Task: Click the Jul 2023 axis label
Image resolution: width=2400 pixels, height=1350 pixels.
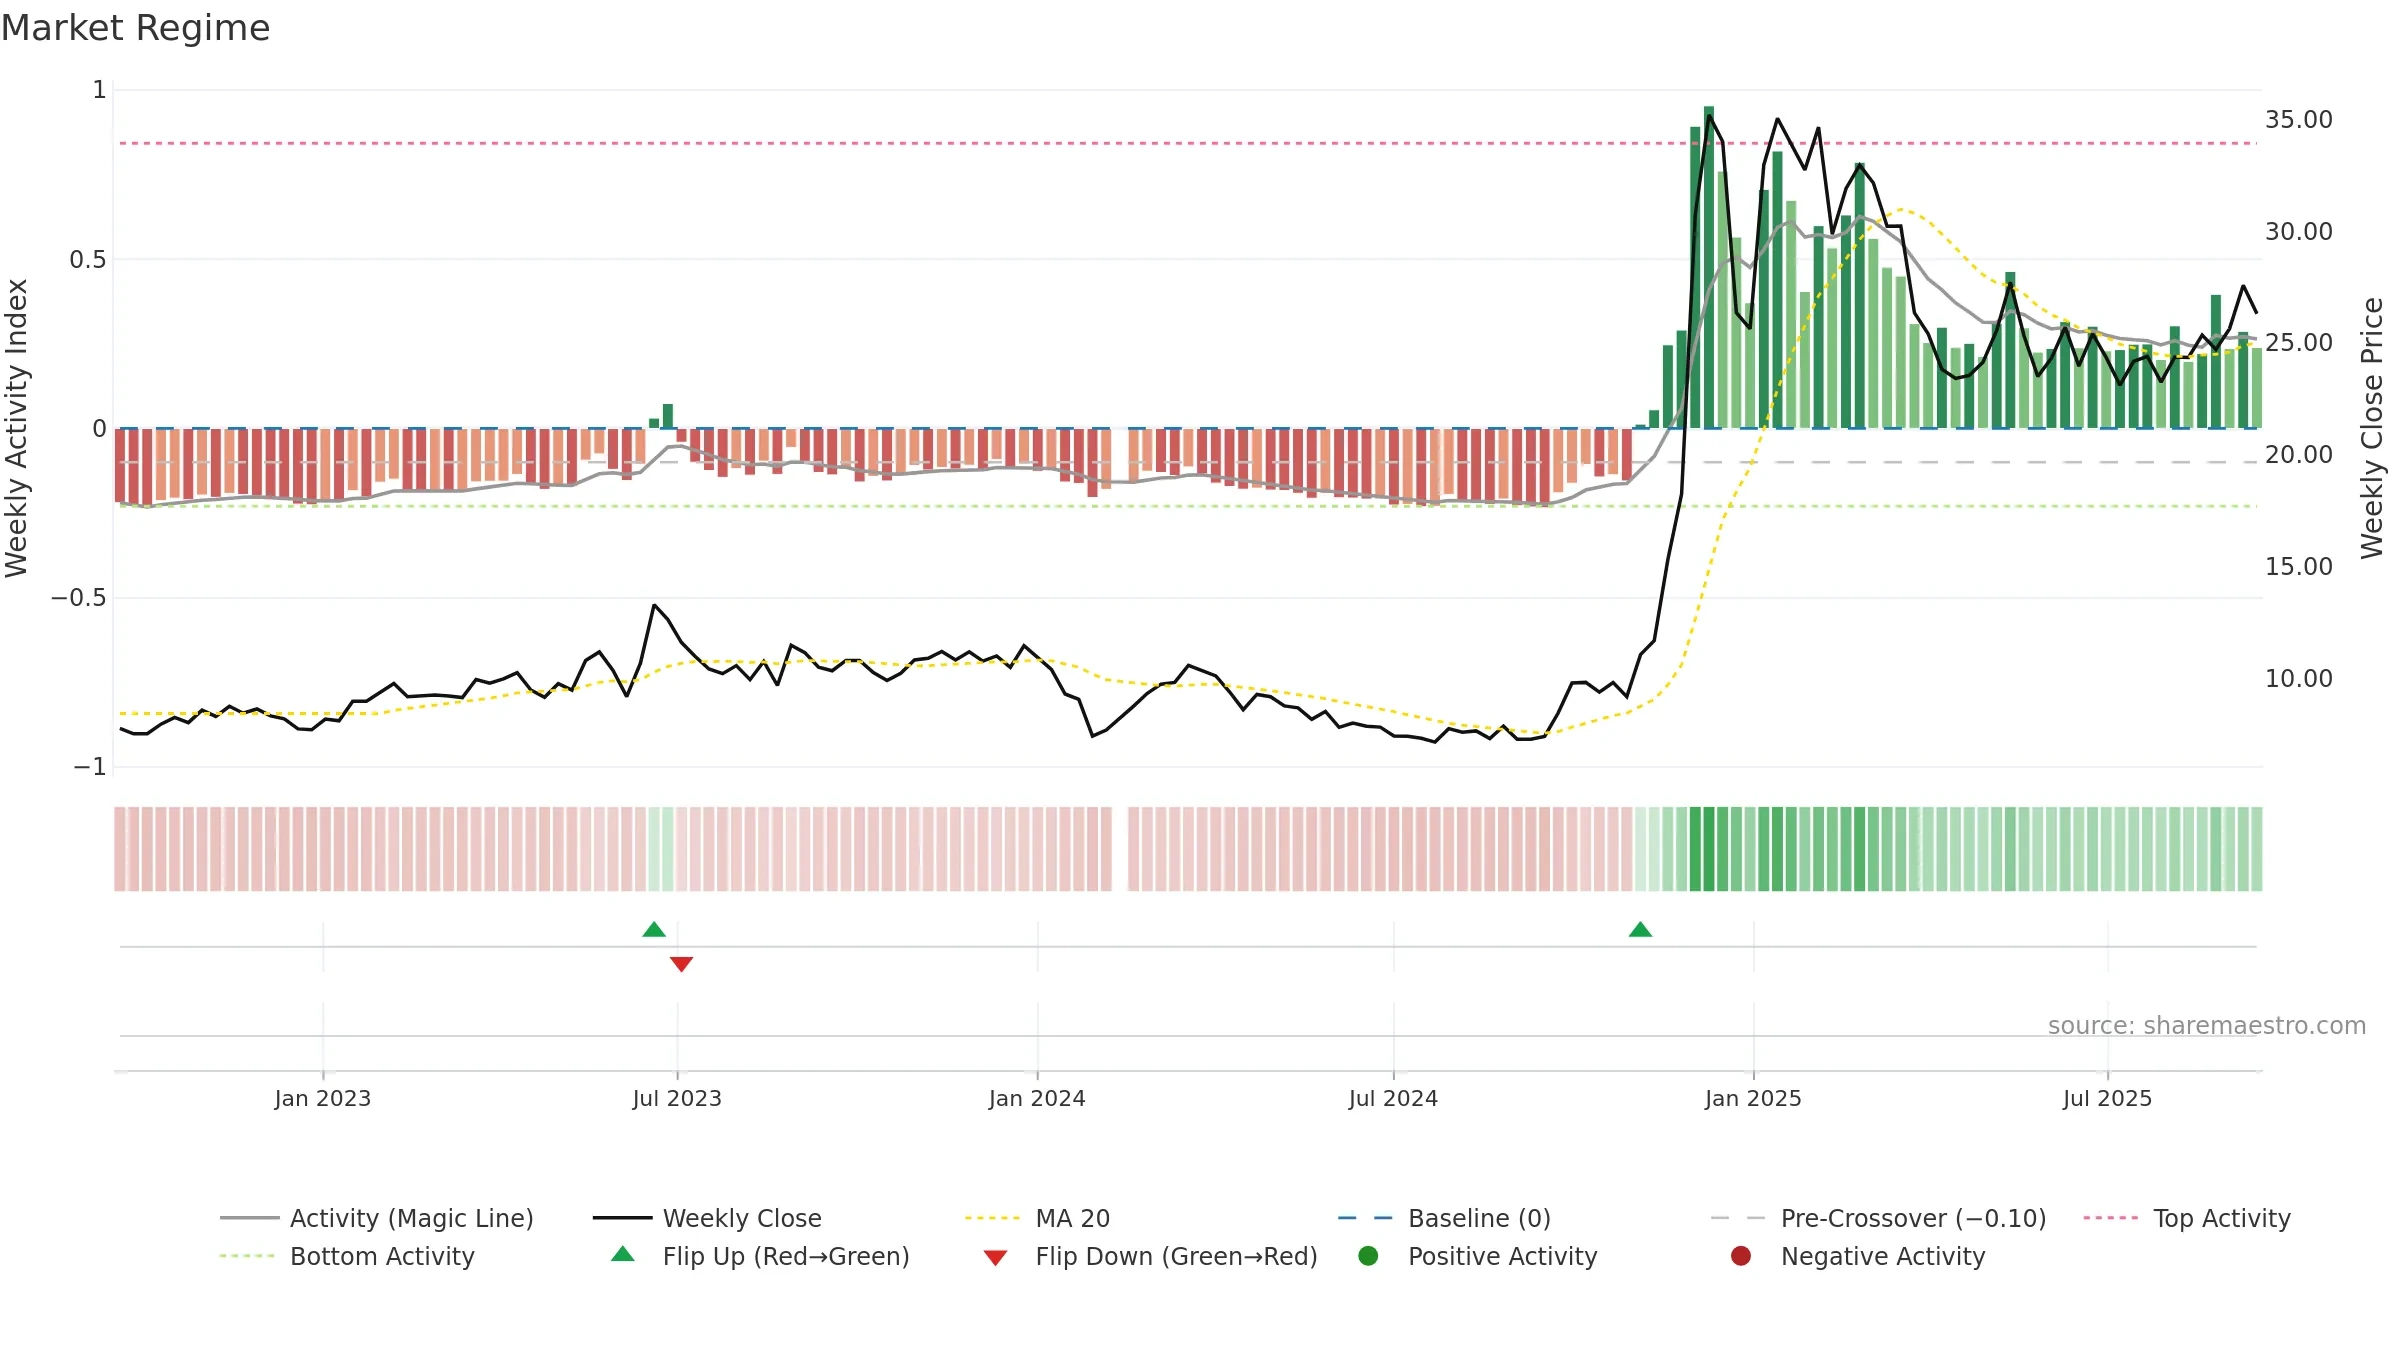Action: 677,1098
